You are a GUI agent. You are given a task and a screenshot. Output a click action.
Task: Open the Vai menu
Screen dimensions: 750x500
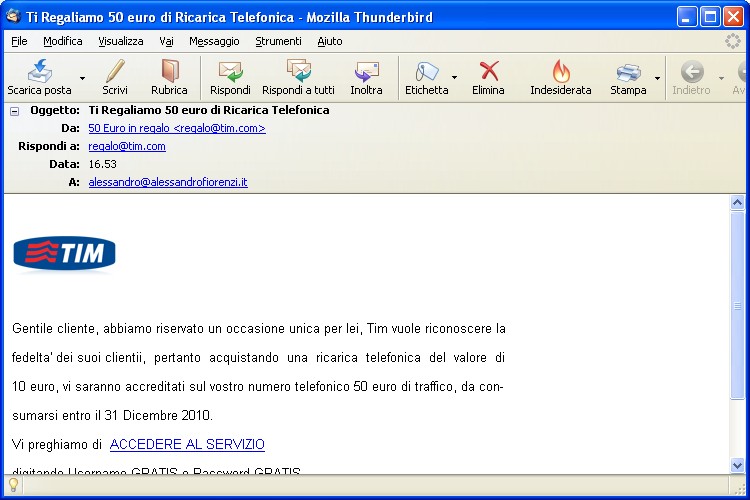click(166, 41)
